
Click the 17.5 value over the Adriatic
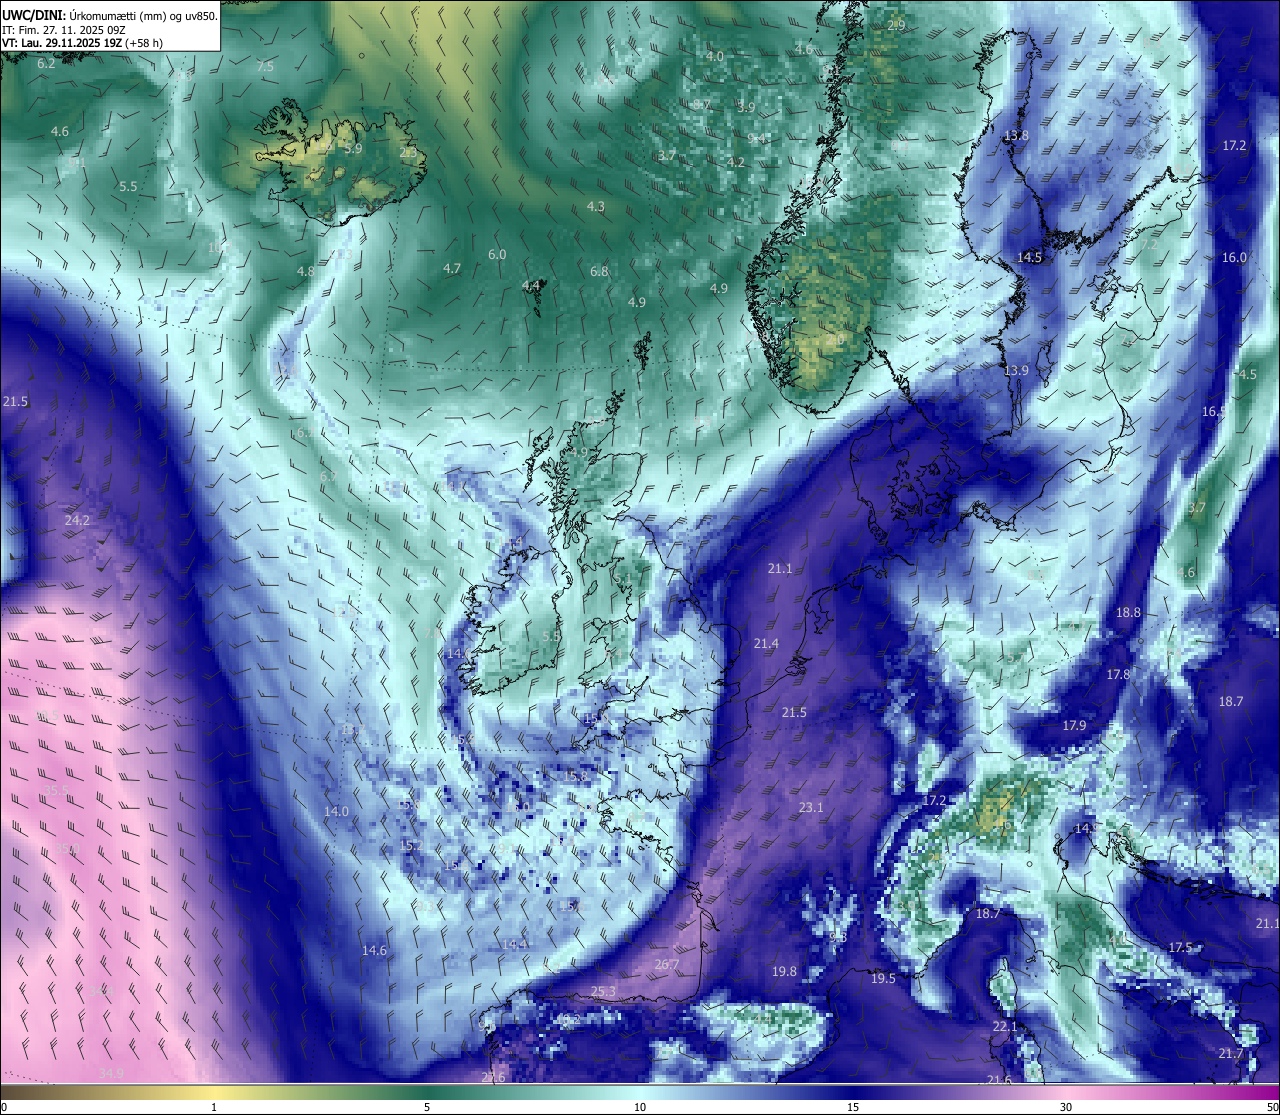(1180, 947)
